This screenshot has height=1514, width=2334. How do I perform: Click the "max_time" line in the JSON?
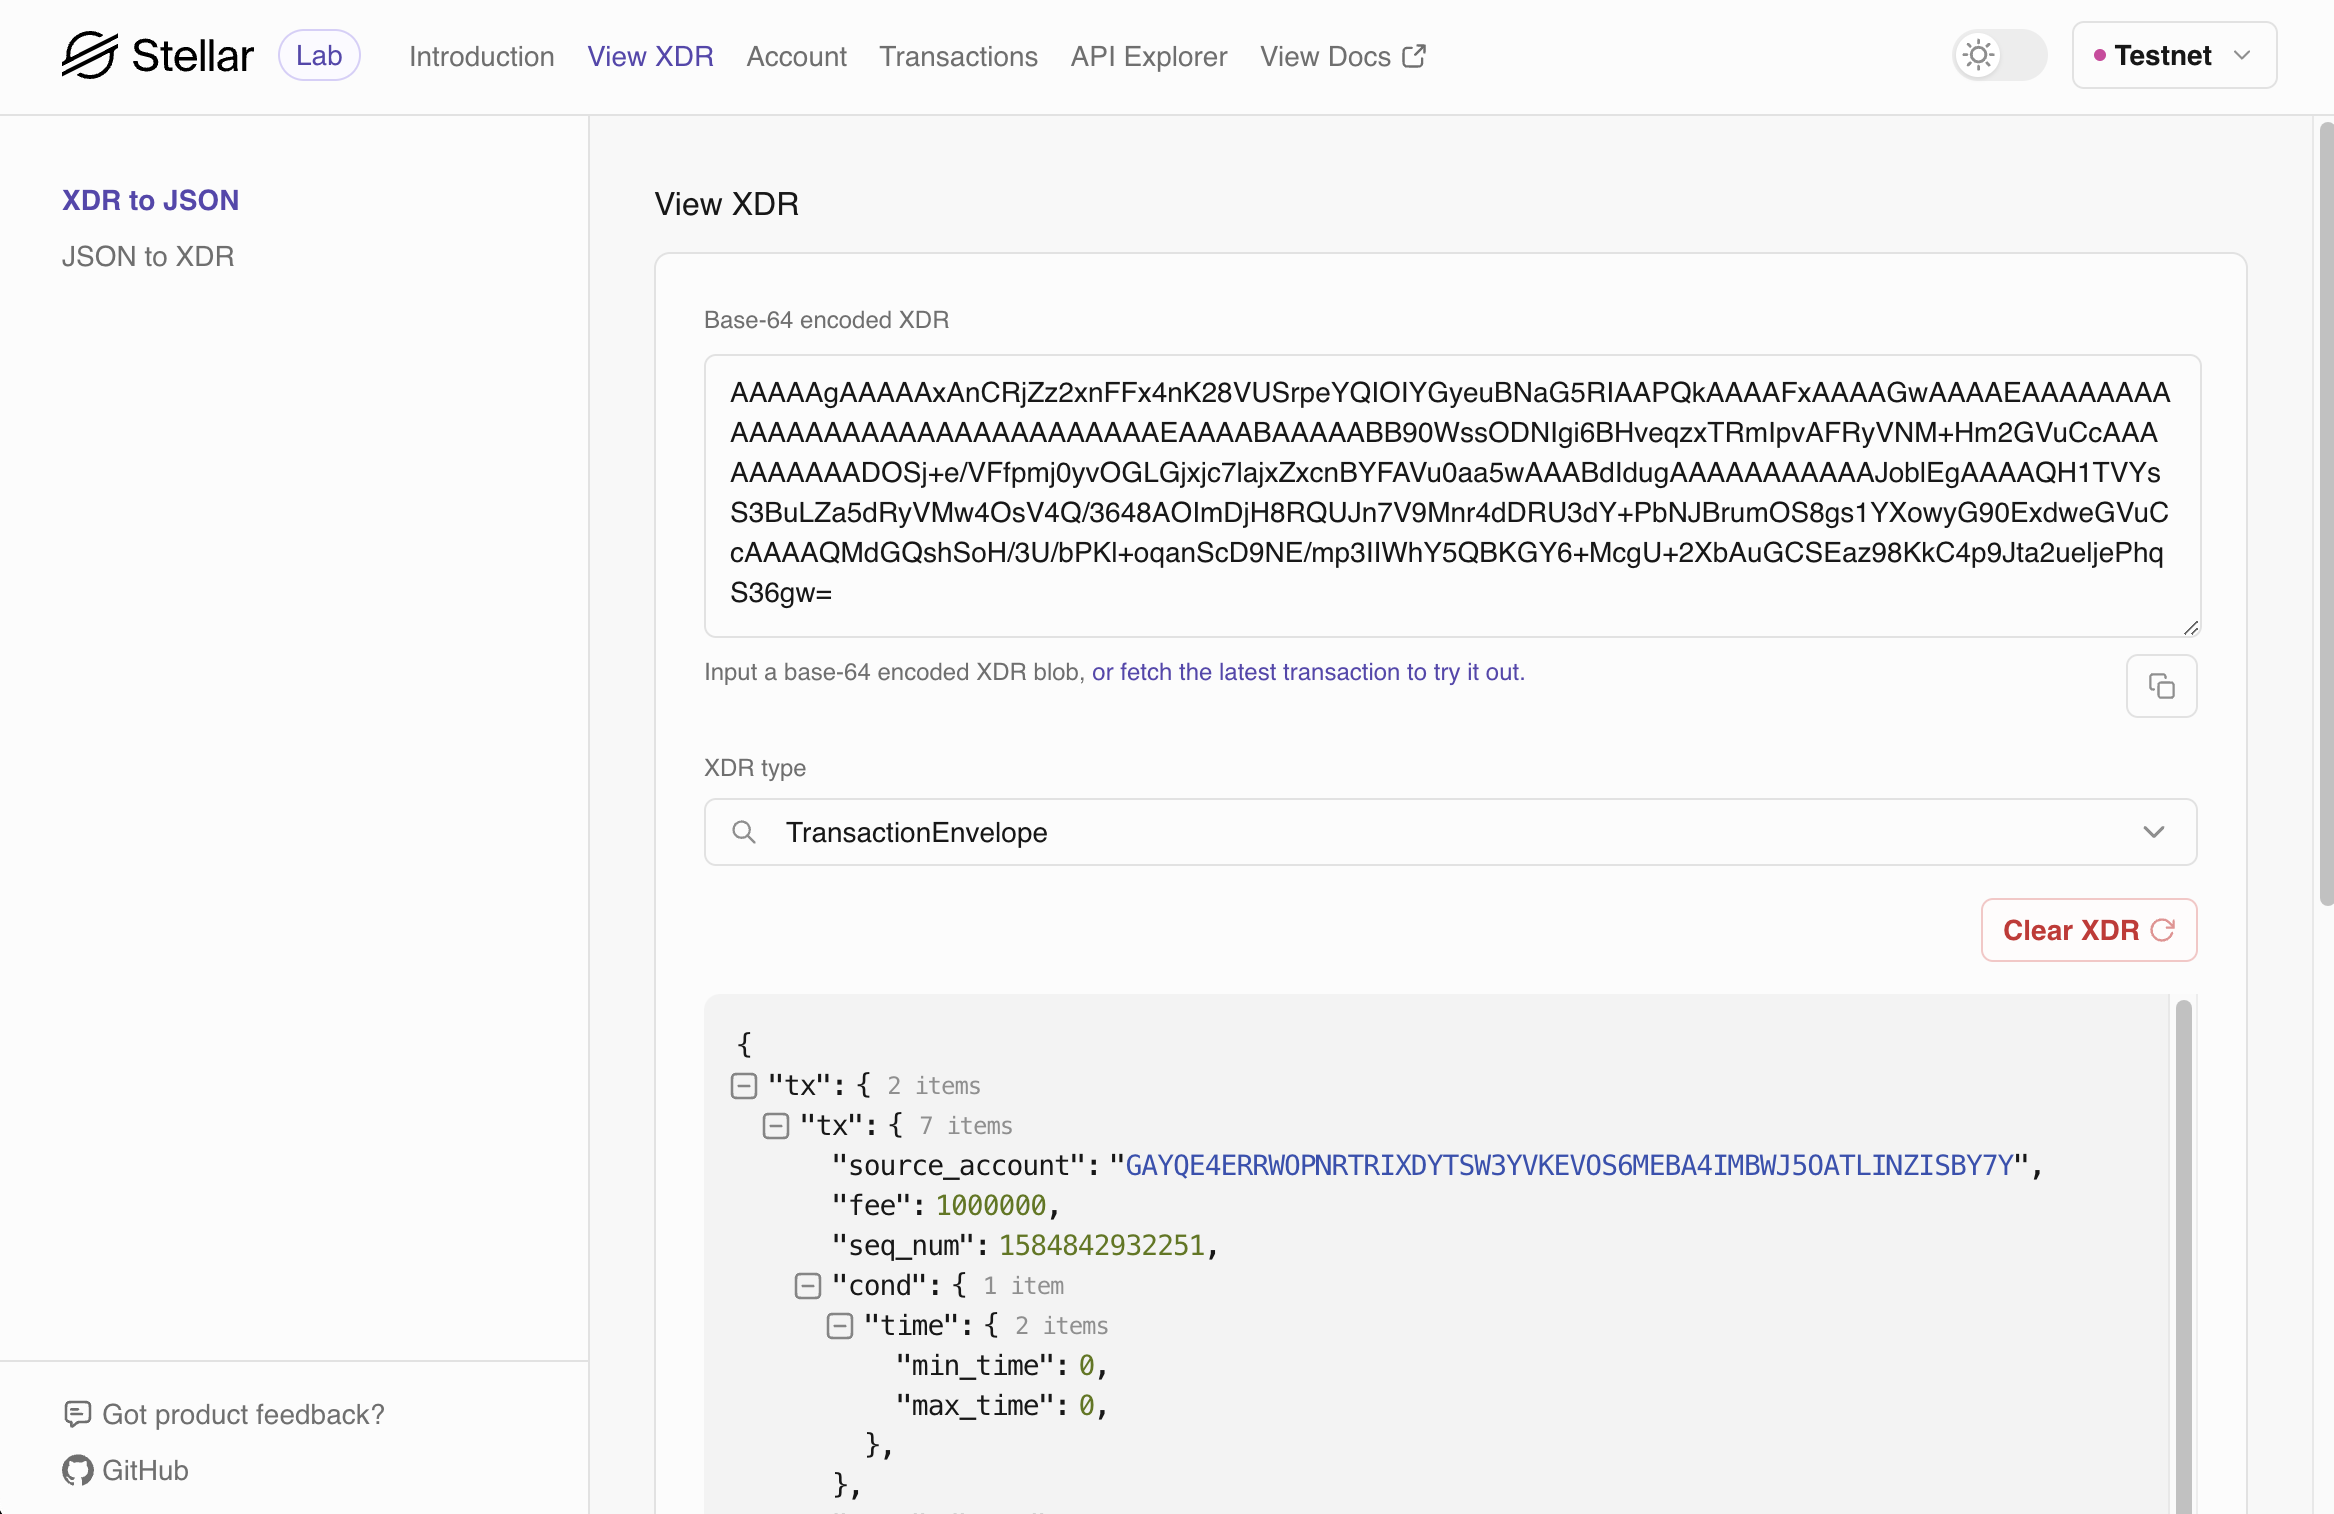tap(1002, 1406)
